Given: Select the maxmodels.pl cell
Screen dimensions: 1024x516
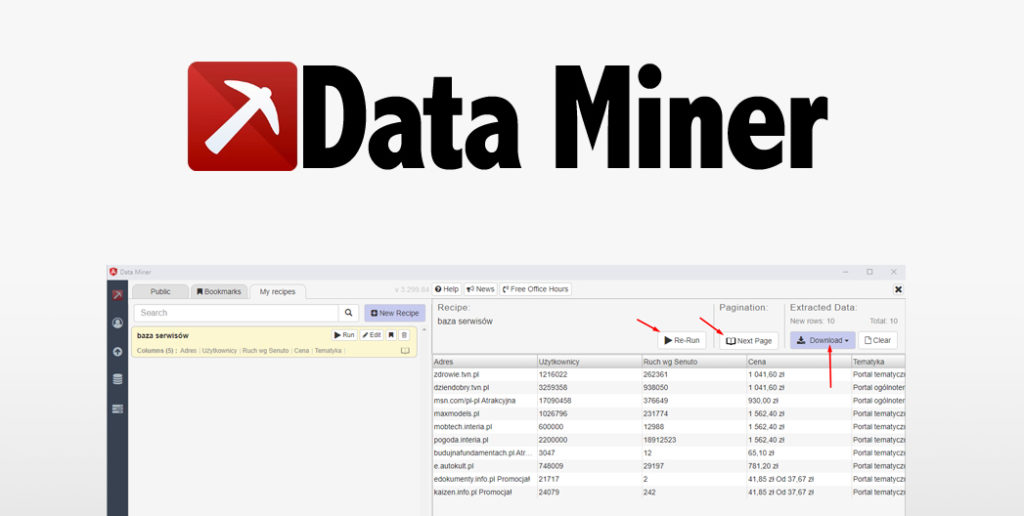Looking at the screenshot, I should 485,414.
